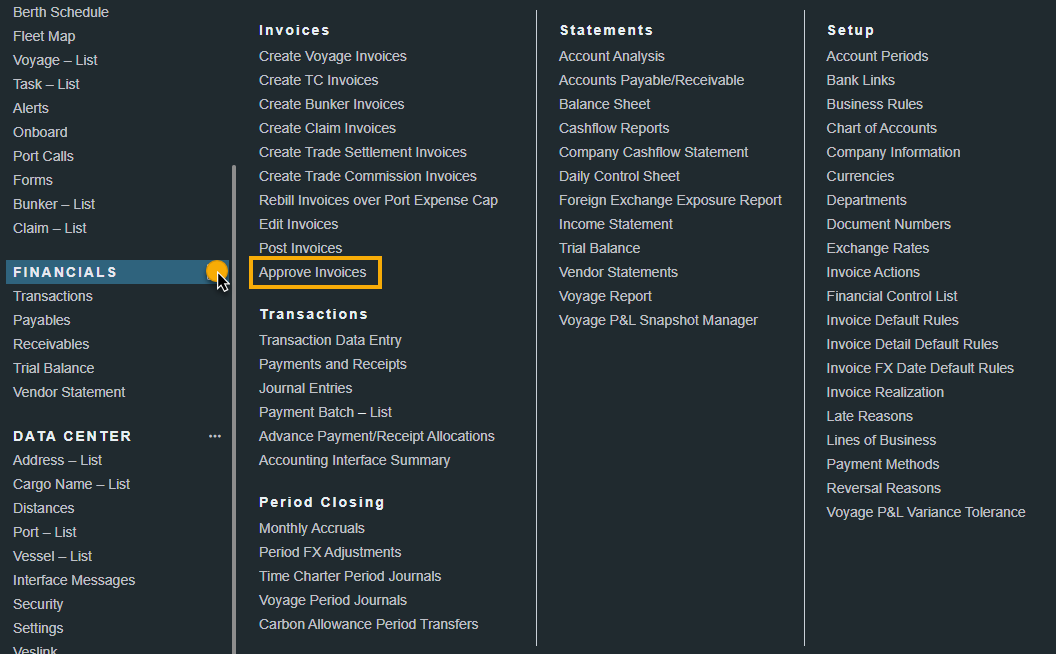Viewport: 1056px width, 654px height.
Task: Go to Payments and Receipts
Action: coord(332,364)
